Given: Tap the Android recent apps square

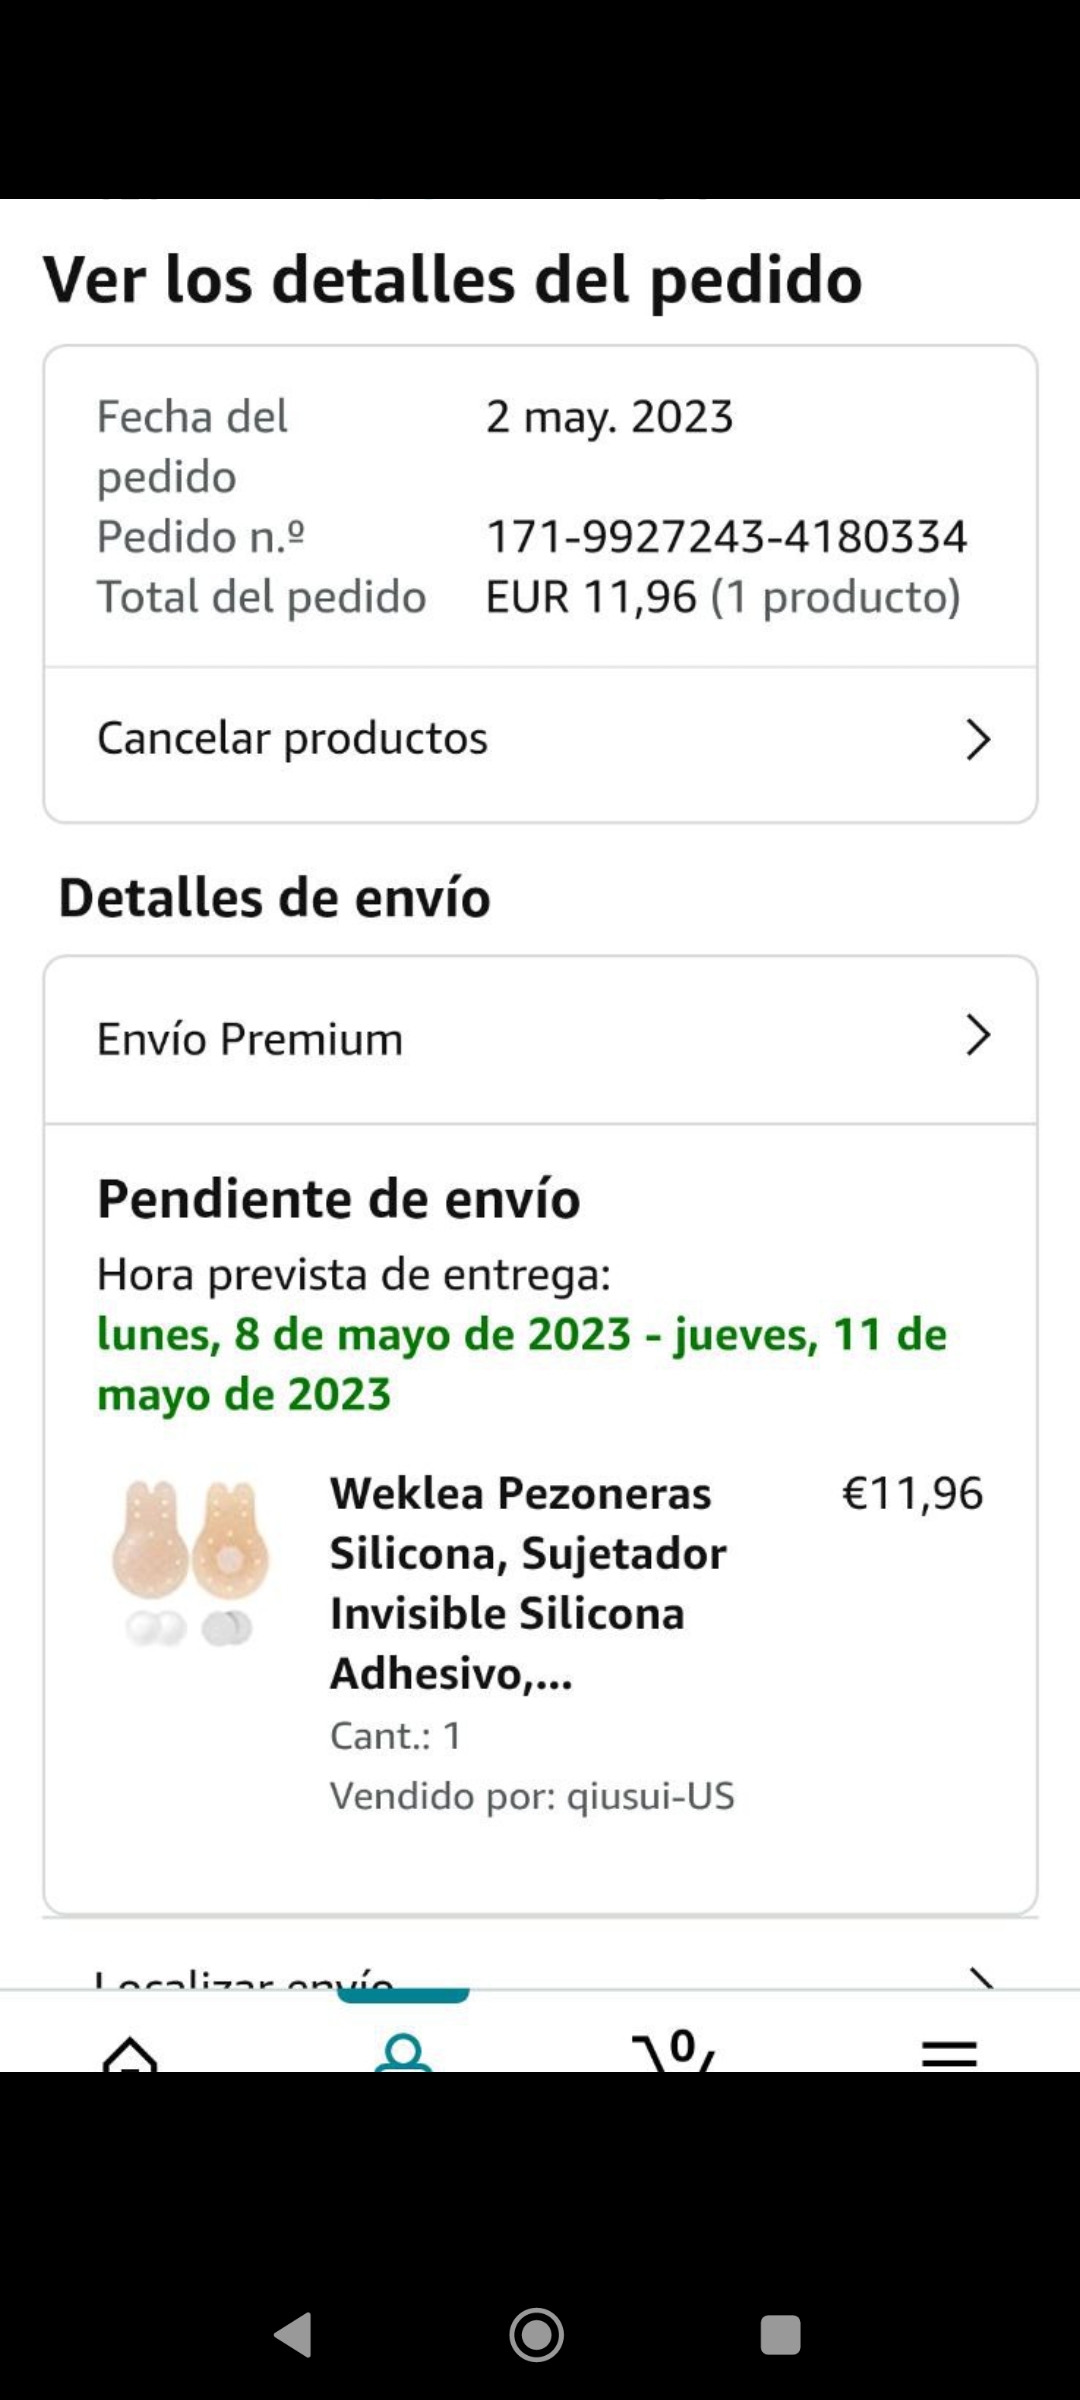Looking at the screenshot, I should [x=780, y=2335].
